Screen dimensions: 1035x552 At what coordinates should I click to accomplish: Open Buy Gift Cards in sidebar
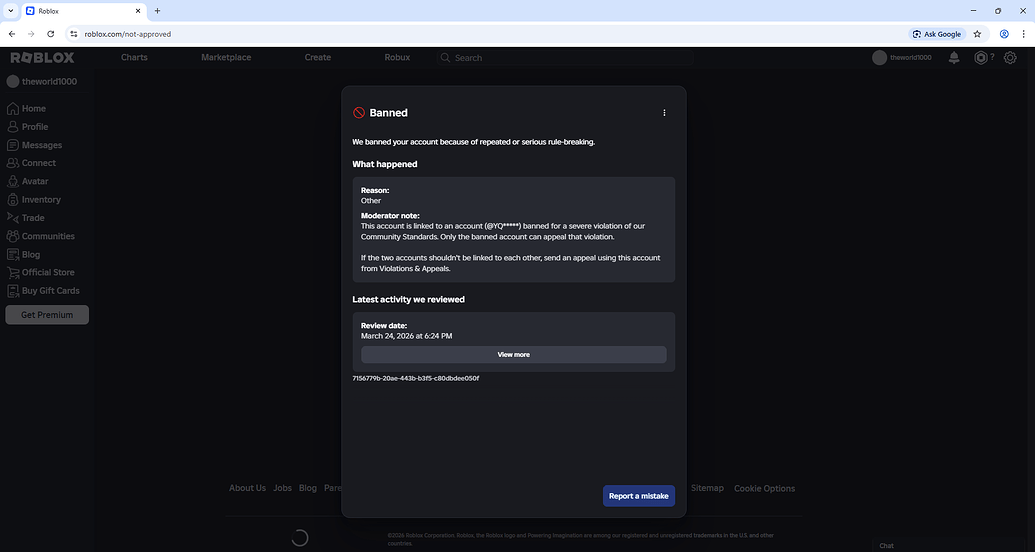43,291
